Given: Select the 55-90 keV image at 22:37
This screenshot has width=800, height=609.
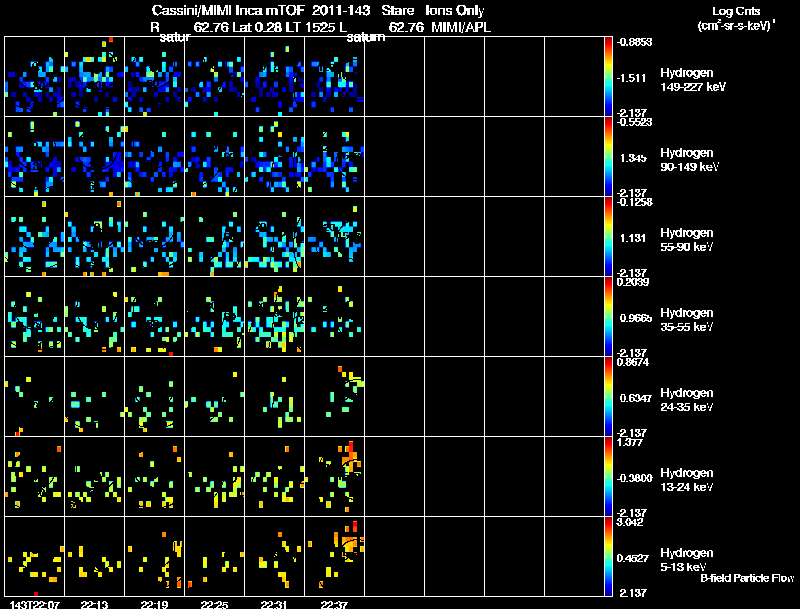Looking at the screenshot, I should point(335,237).
